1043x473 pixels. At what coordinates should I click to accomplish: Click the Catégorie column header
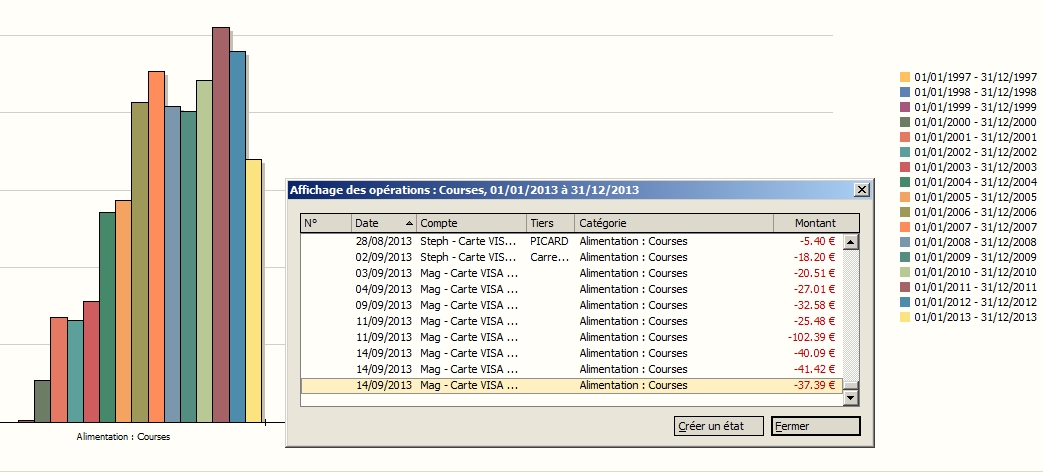(674, 223)
